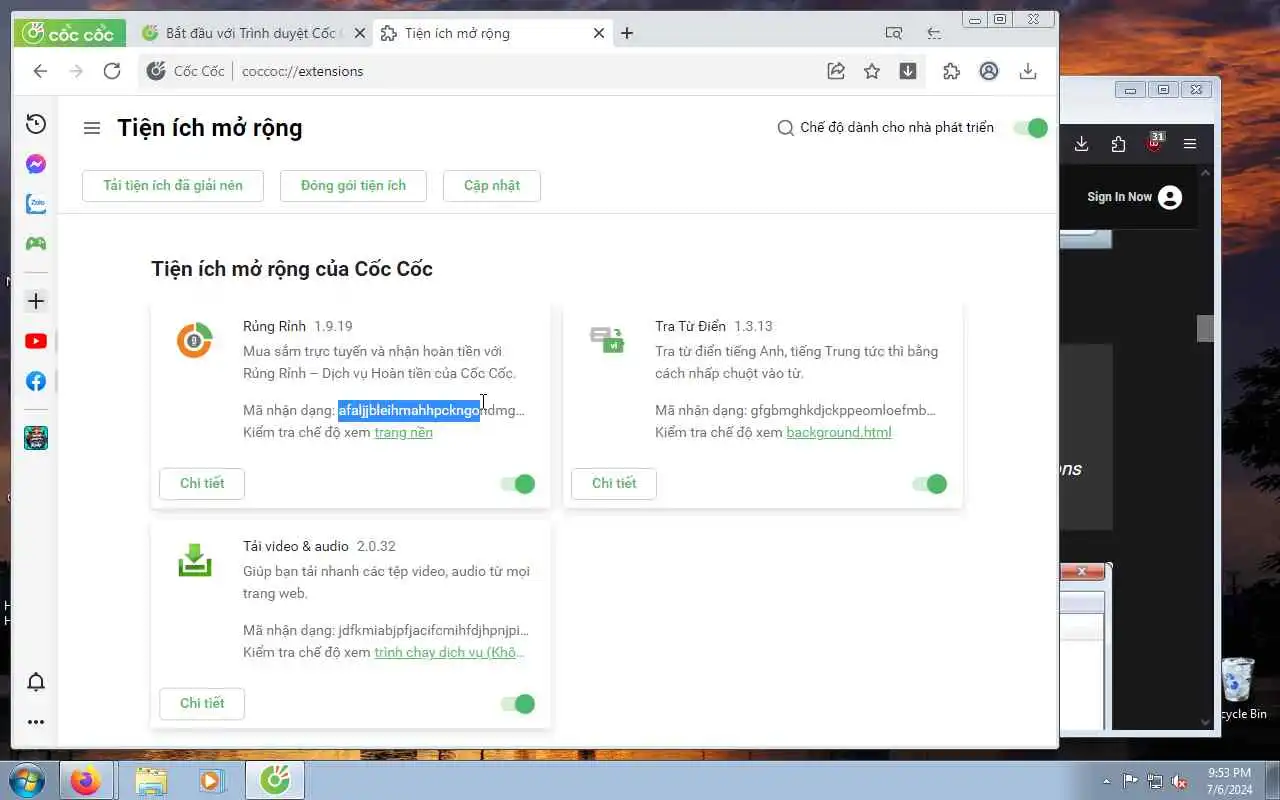Image resolution: width=1280 pixels, height=800 pixels.
Task: Open the extensions puzzle icon
Action: pyautogui.click(x=952, y=71)
